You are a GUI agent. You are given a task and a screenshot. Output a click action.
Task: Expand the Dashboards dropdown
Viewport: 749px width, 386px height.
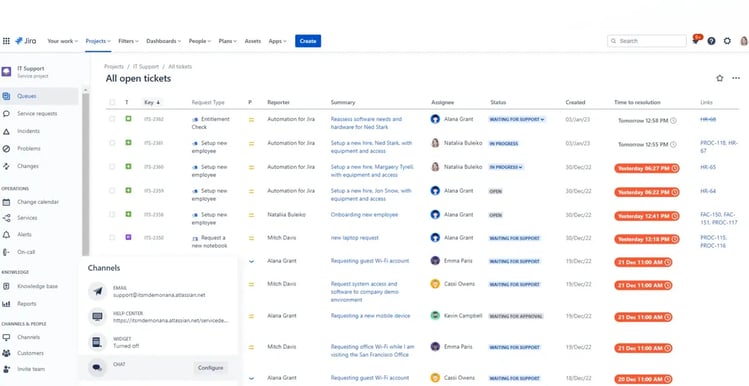[163, 41]
